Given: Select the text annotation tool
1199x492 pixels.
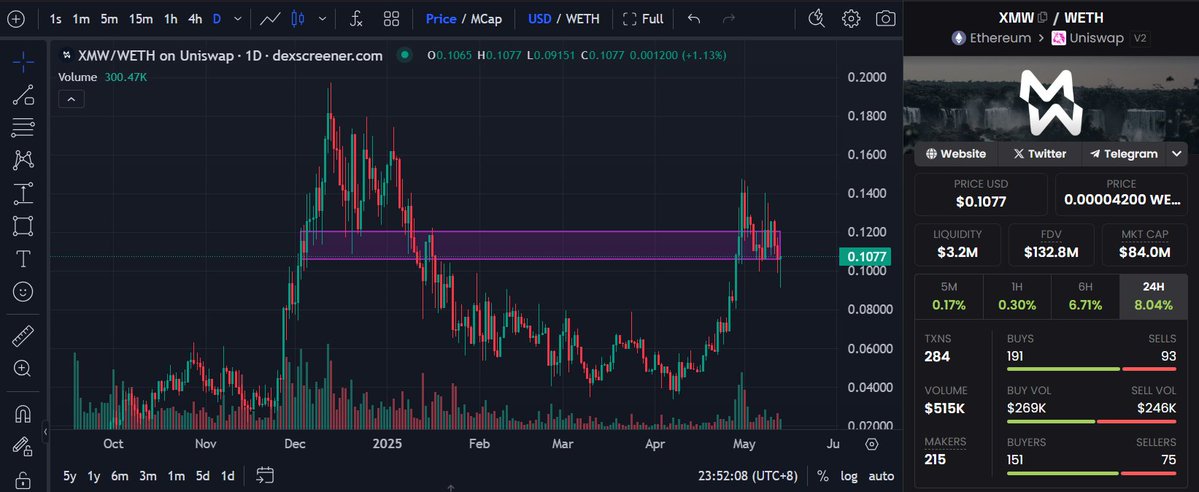Looking at the screenshot, I should point(23,259).
